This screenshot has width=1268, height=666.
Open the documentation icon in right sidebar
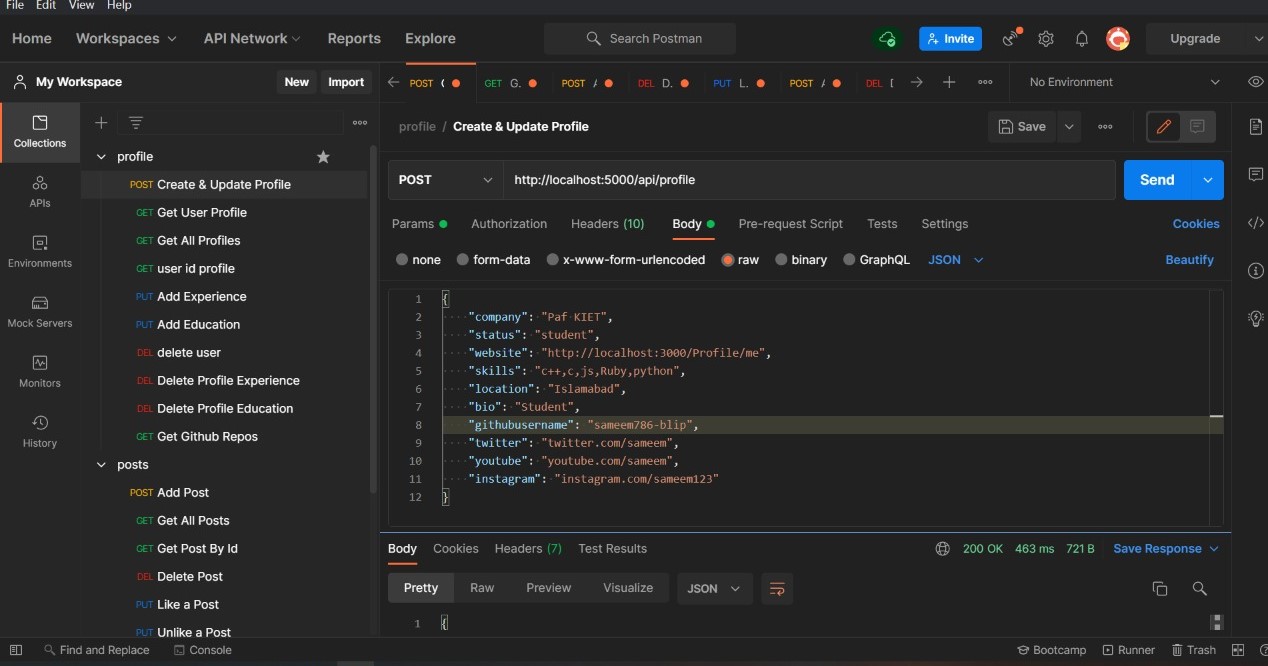[x=1256, y=126]
